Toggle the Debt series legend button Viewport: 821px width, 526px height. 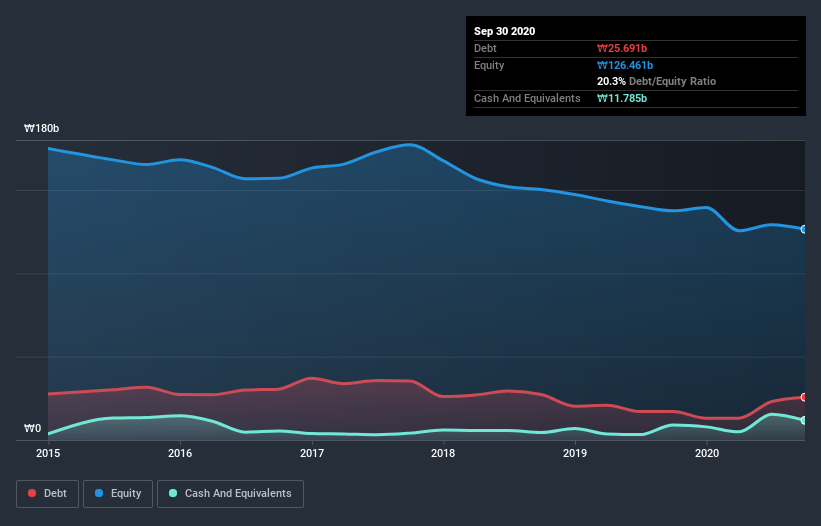48,494
